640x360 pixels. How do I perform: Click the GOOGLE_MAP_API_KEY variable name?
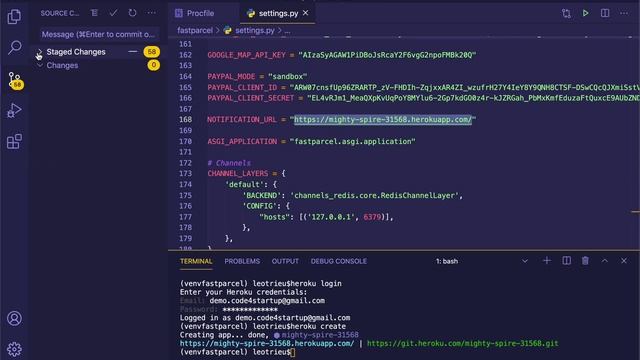[x=247, y=55]
